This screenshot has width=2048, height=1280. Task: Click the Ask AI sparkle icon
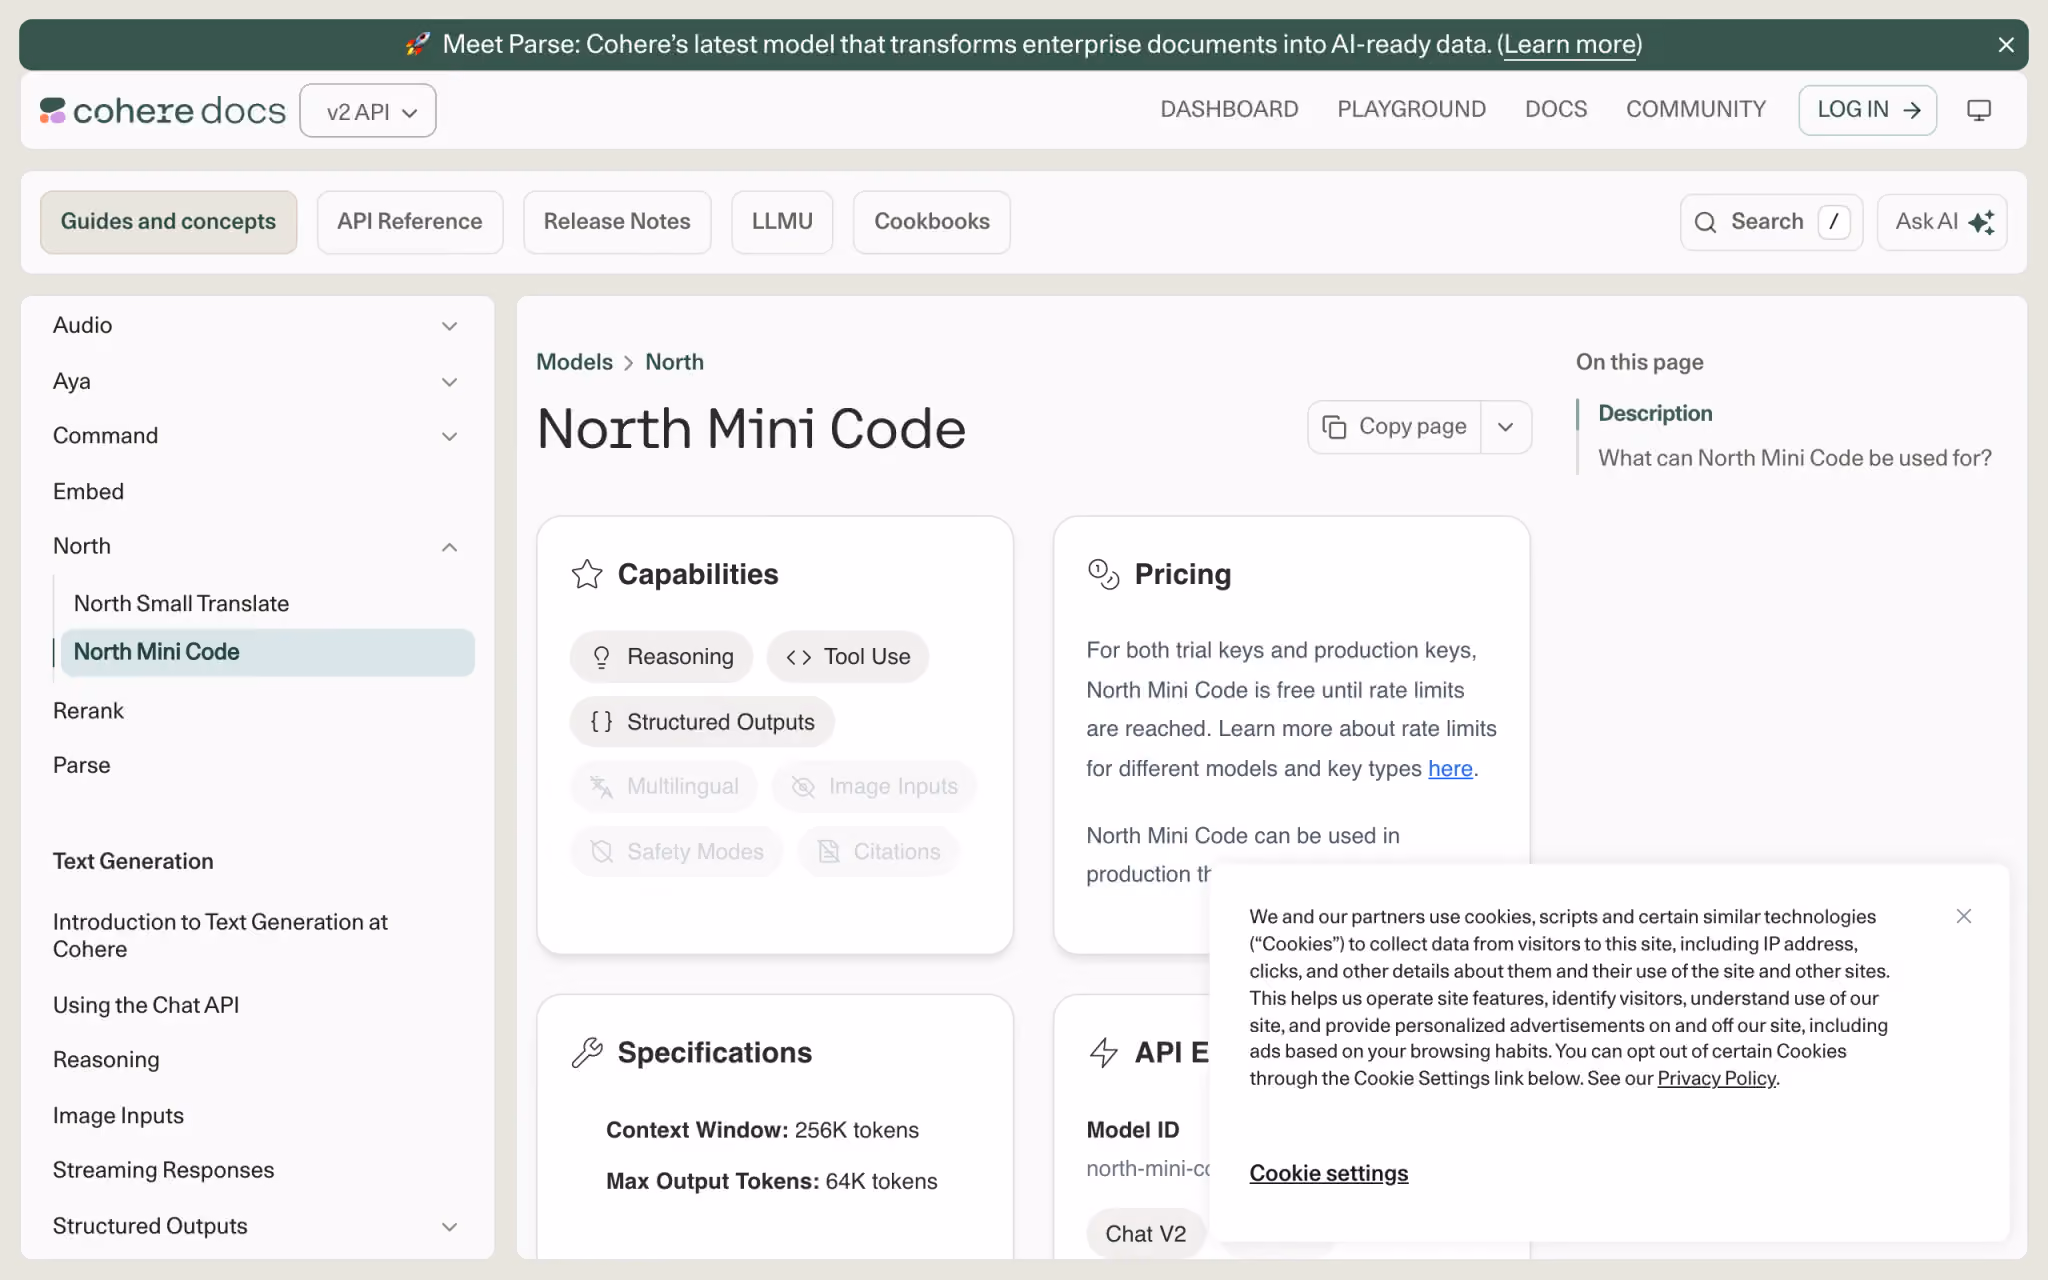point(1981,222)
